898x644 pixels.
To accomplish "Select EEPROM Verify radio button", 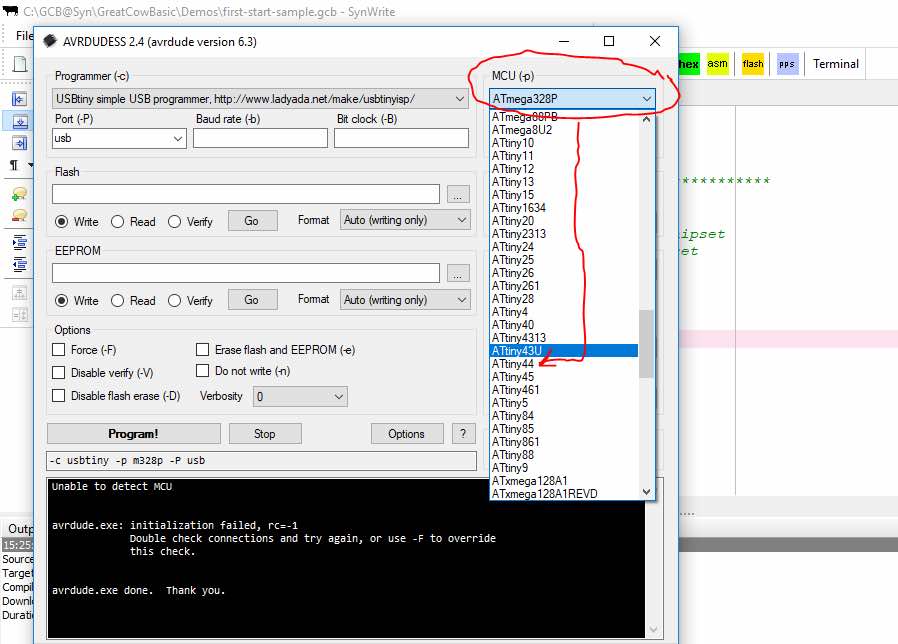I will [x=174, y=301].
